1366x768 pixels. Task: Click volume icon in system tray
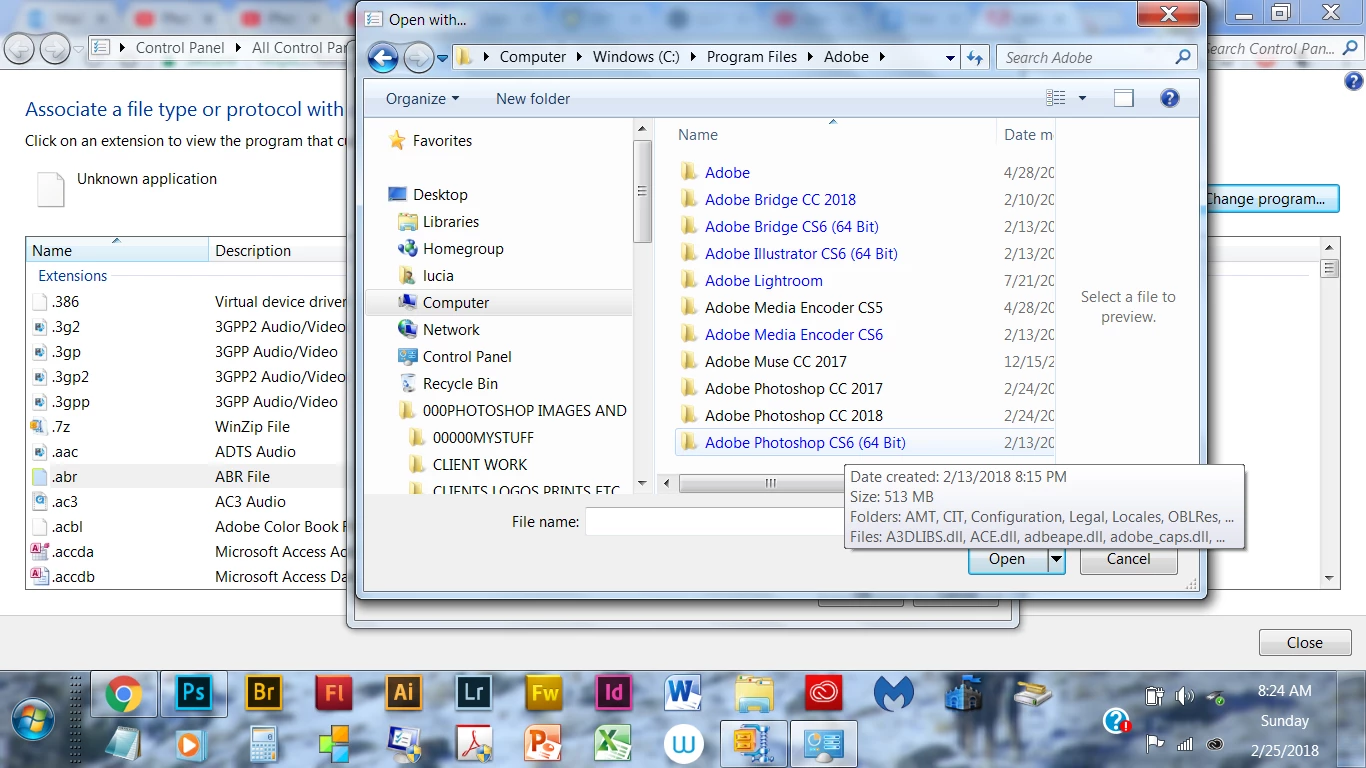click(x=1184, y=697)
